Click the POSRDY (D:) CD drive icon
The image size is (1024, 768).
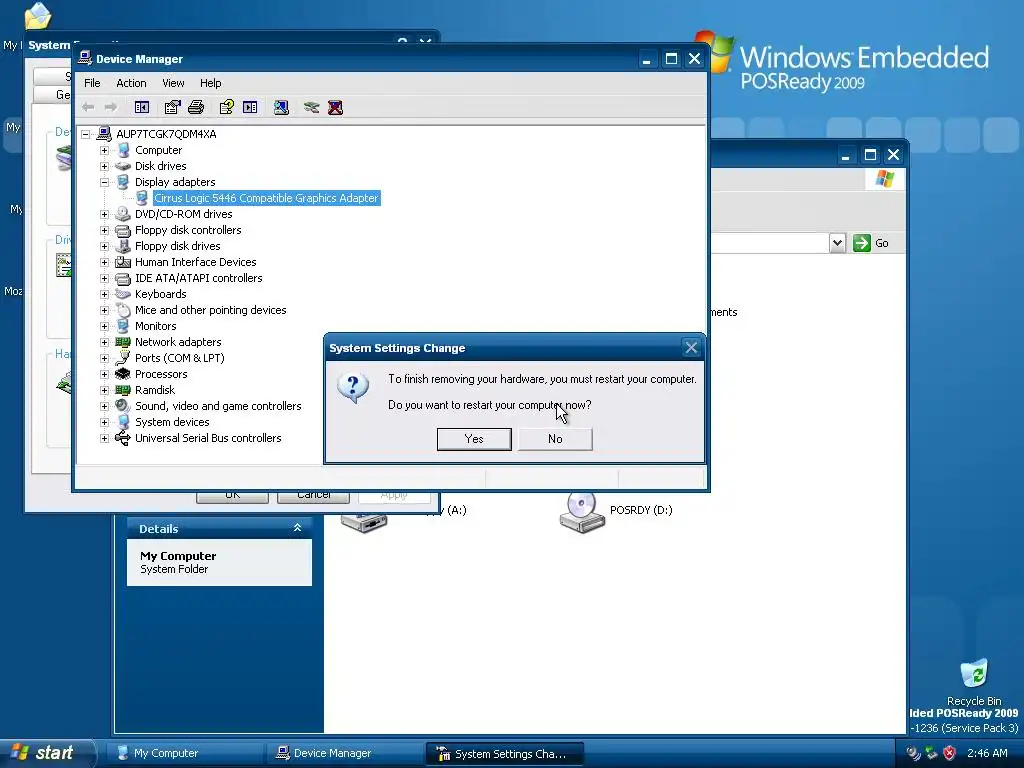tap(580, 512)
